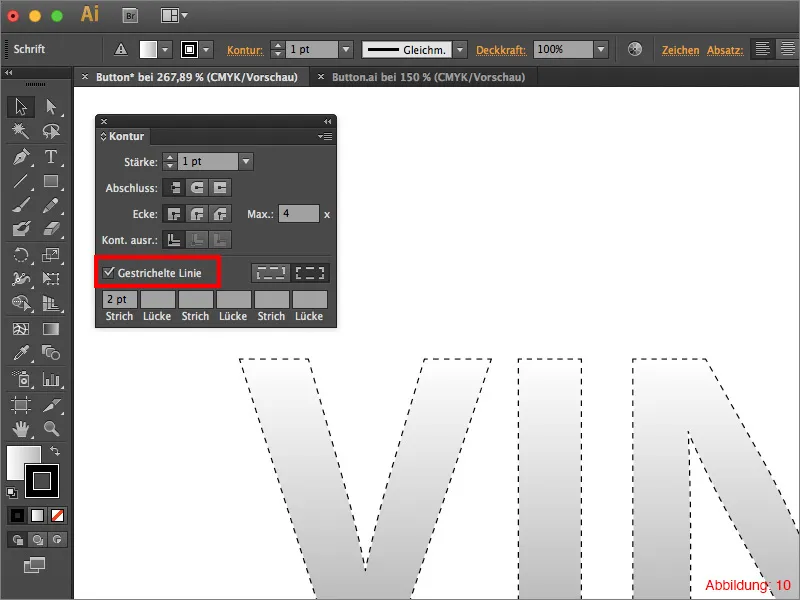Select the Paintbrush tool

tap(21, 205)
